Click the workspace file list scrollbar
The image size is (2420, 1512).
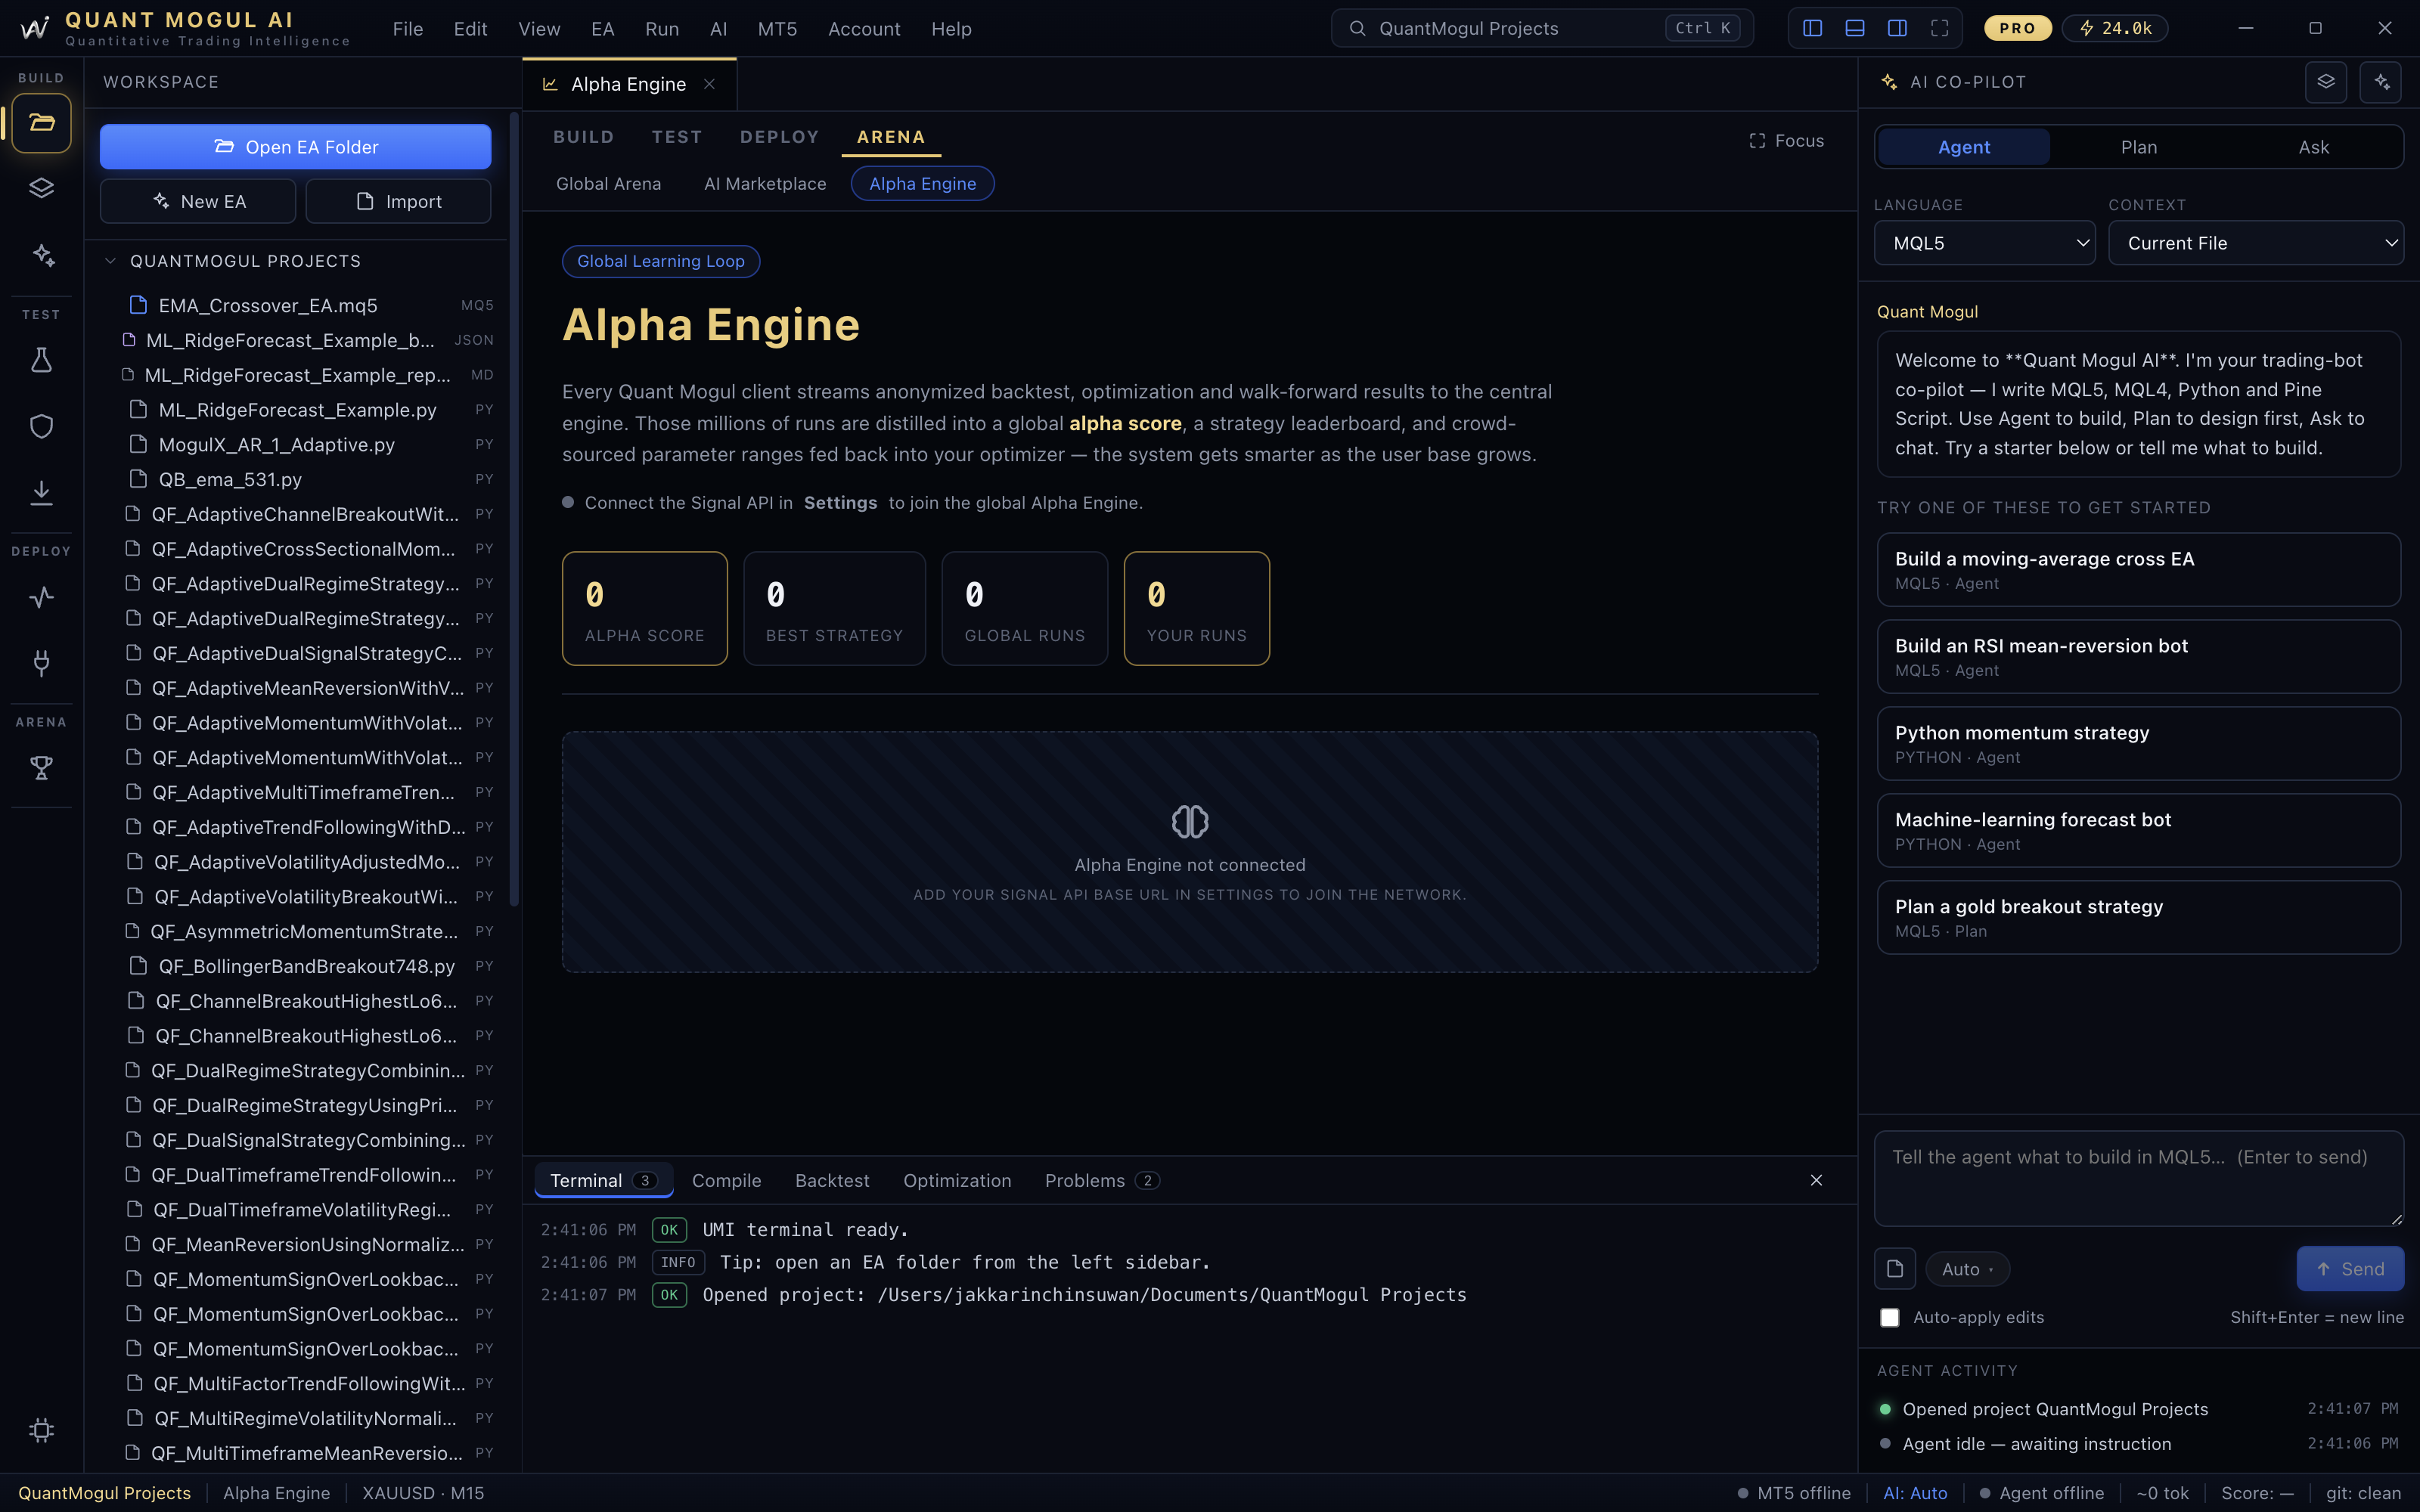514,510
